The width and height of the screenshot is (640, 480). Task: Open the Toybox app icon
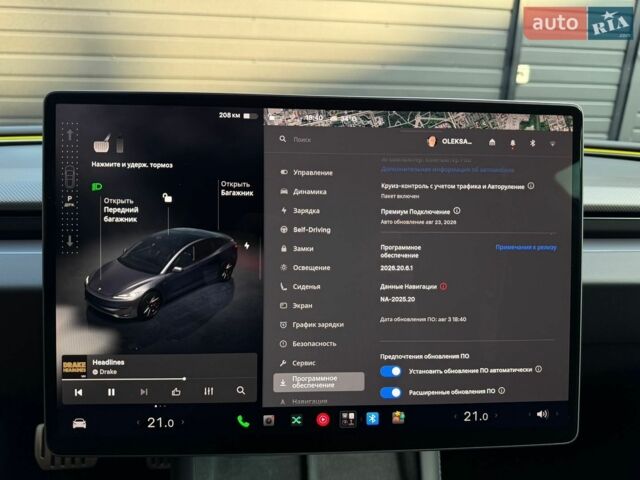(398, 418)
